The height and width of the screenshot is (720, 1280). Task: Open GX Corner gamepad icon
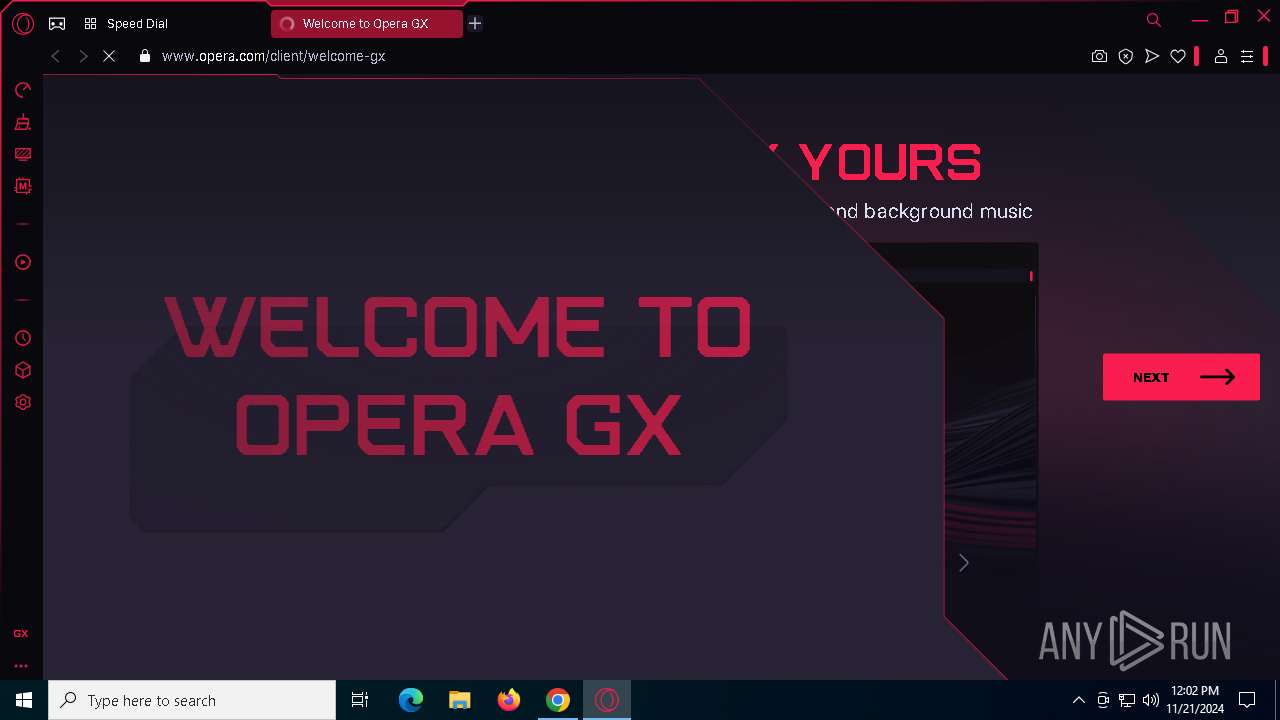point(57,24)
